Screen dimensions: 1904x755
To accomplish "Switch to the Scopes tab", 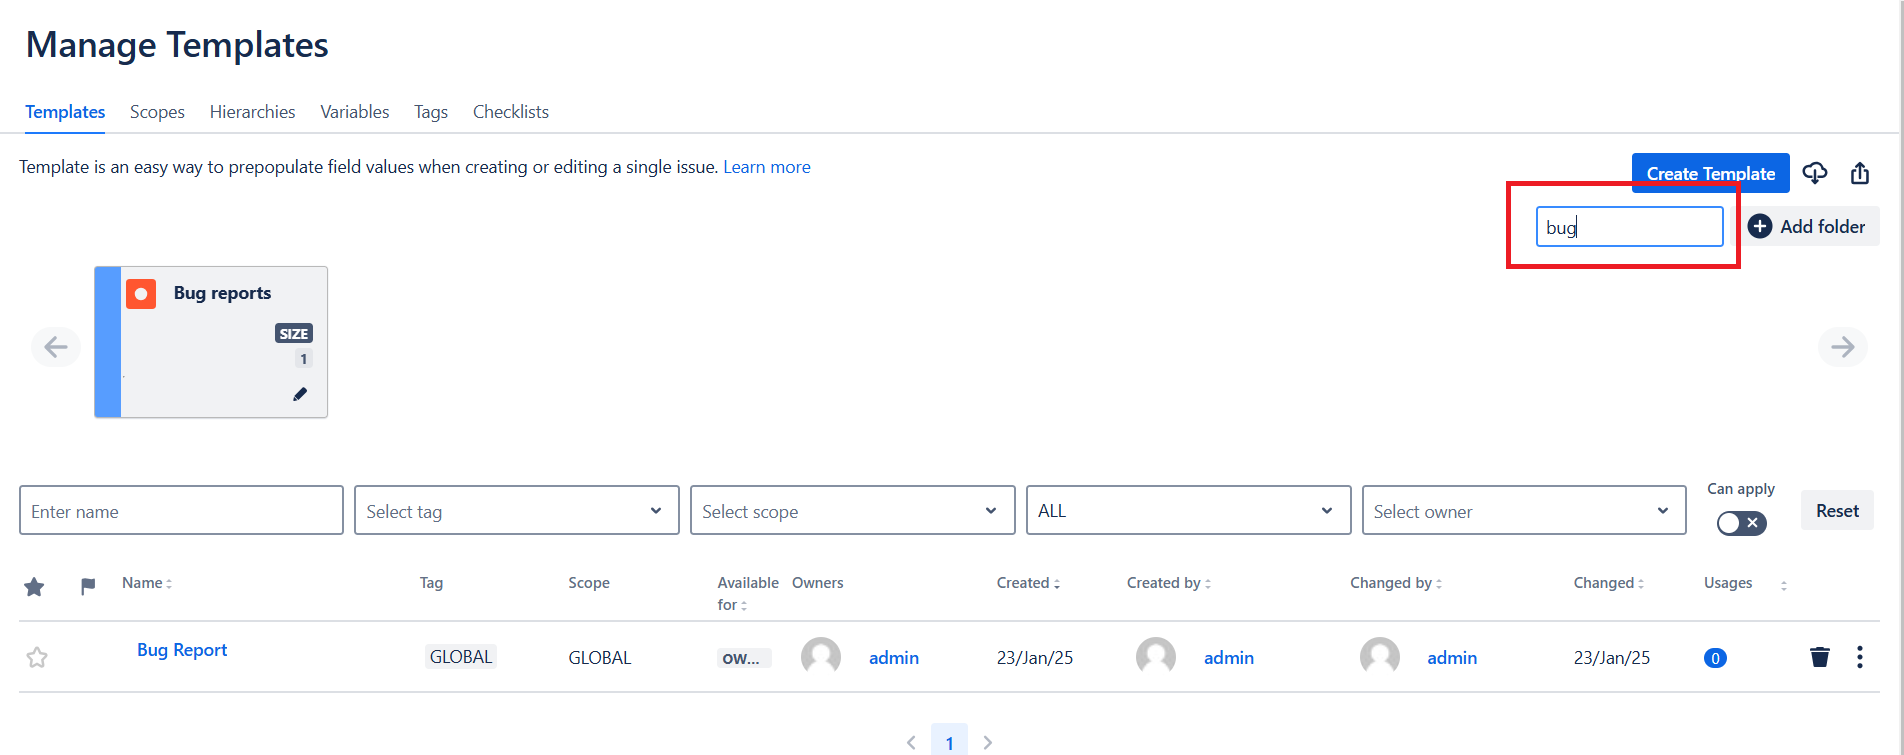I will point(157,112).
